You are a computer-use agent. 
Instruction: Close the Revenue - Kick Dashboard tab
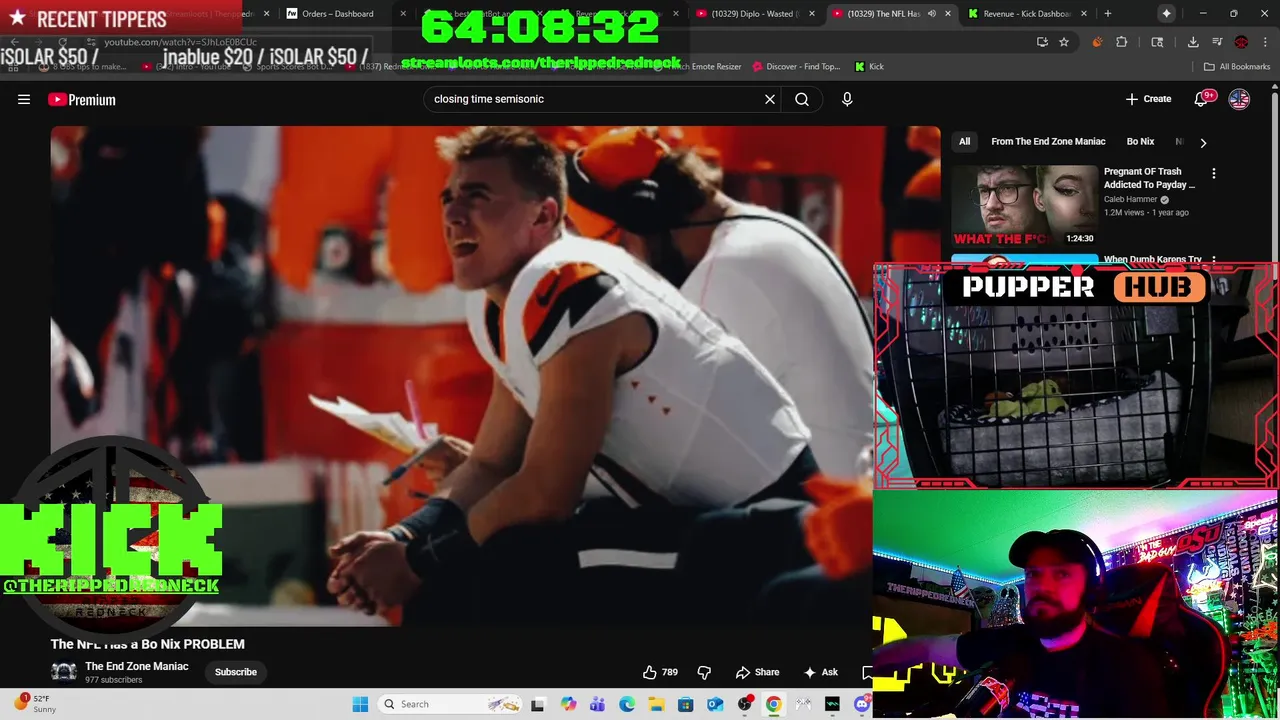[x=1084, y=14]
